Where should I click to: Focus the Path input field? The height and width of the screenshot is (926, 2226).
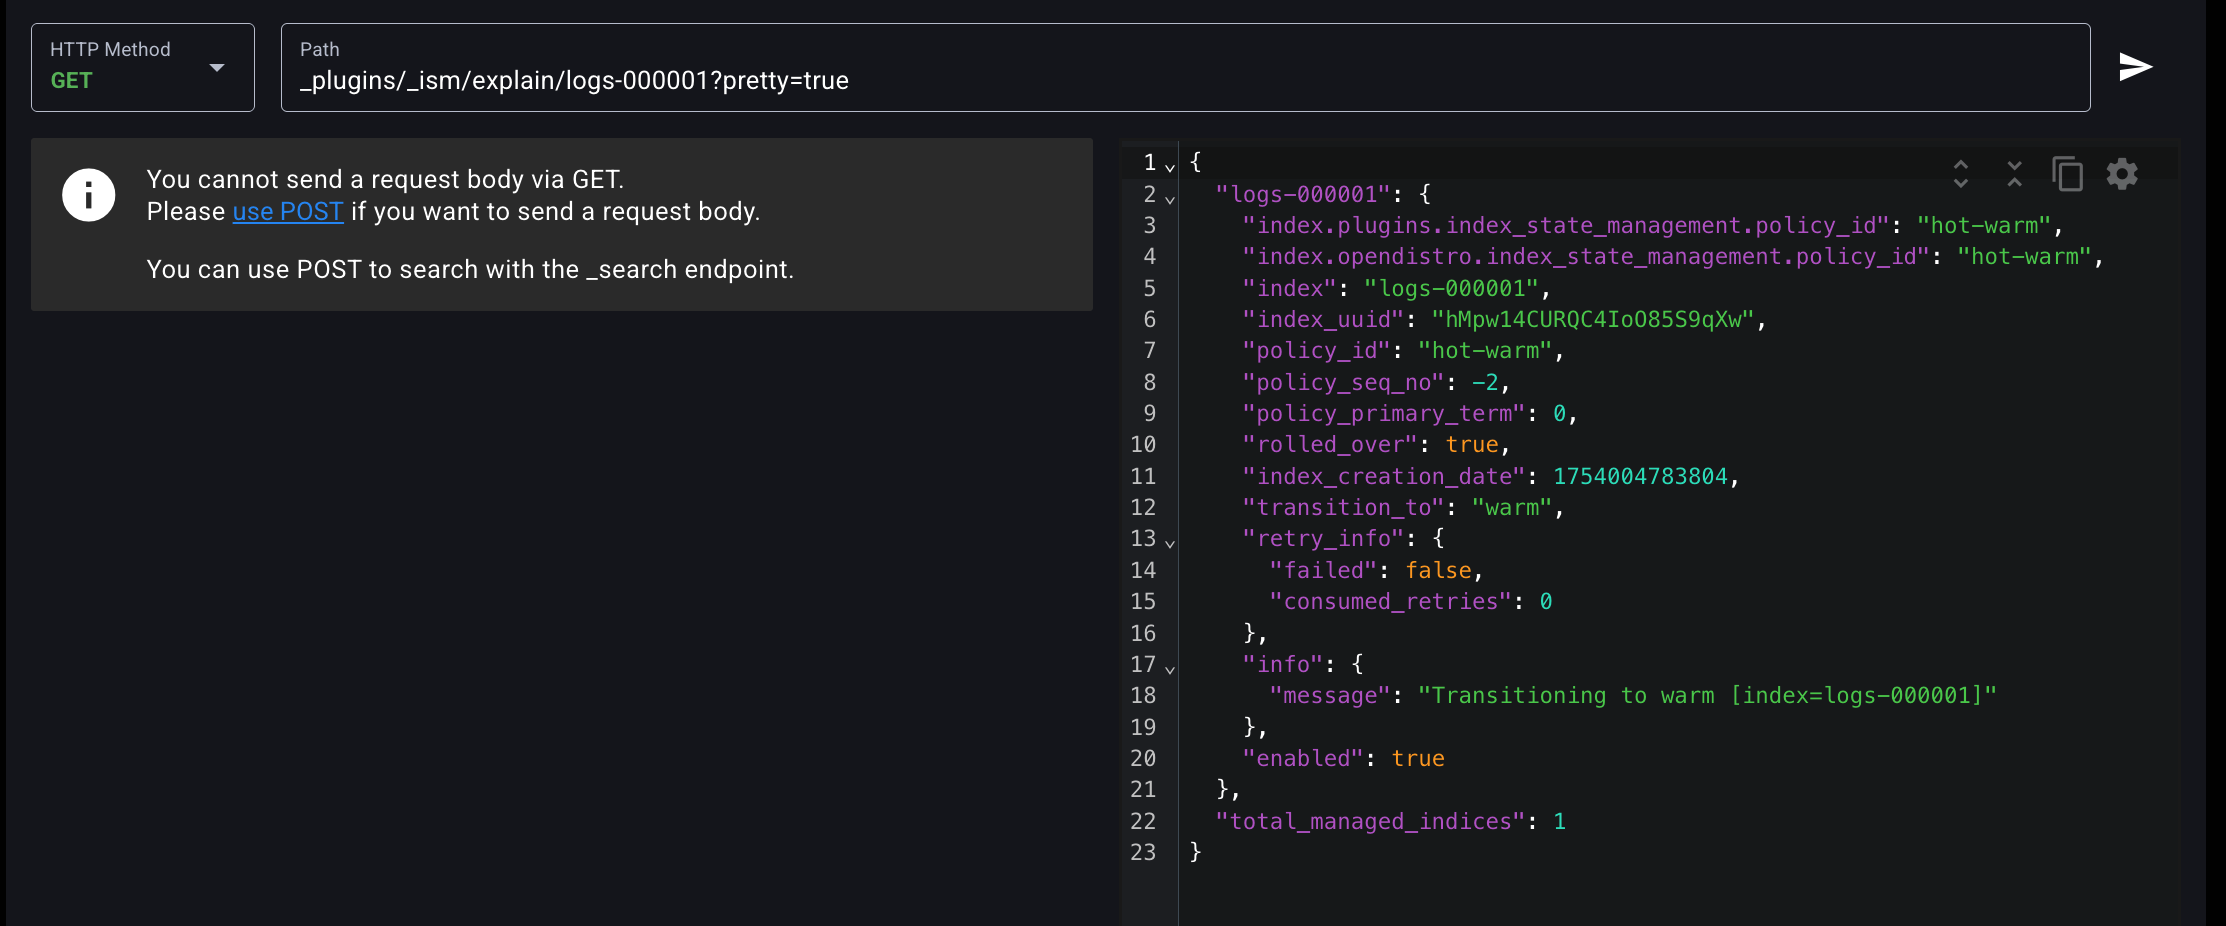(x=1185, y=80)
